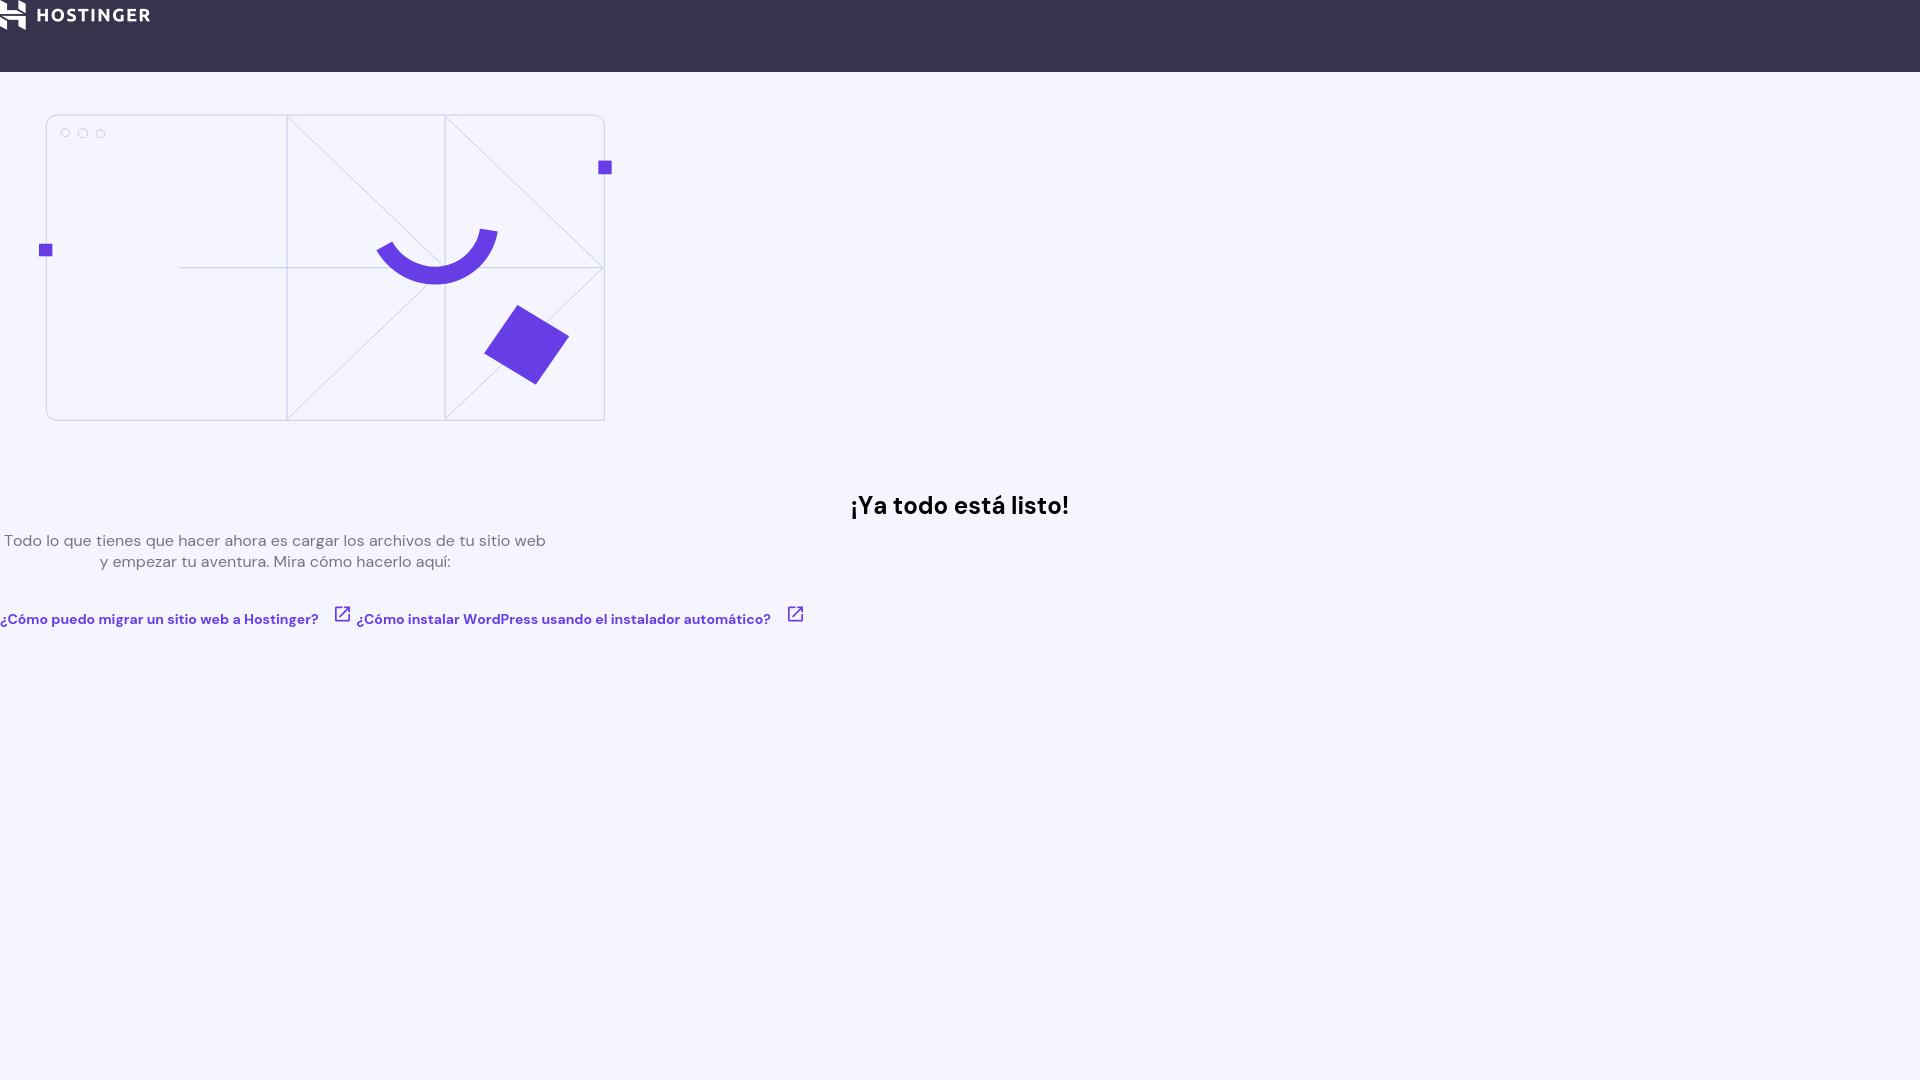Click paragraph line 'Todo lo que tienes que hacer ahora'

[x=275, y=541]
